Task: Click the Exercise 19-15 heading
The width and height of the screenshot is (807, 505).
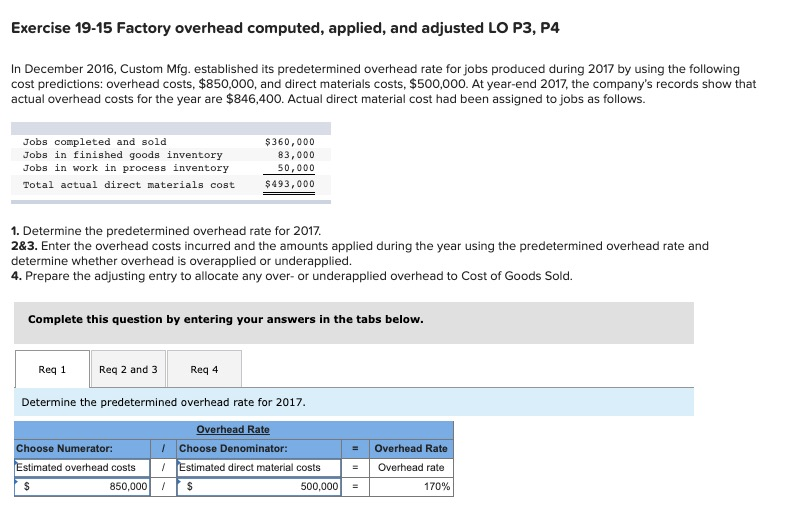Action: [285, 28]
